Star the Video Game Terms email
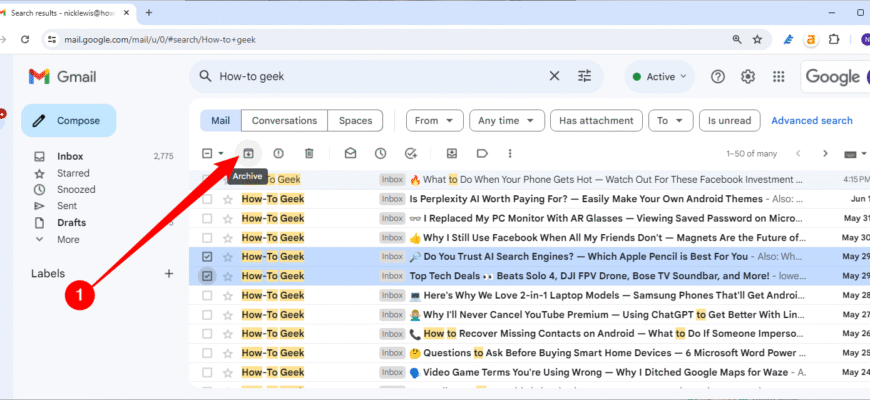870x400 pixels. (x=227, y=373)
